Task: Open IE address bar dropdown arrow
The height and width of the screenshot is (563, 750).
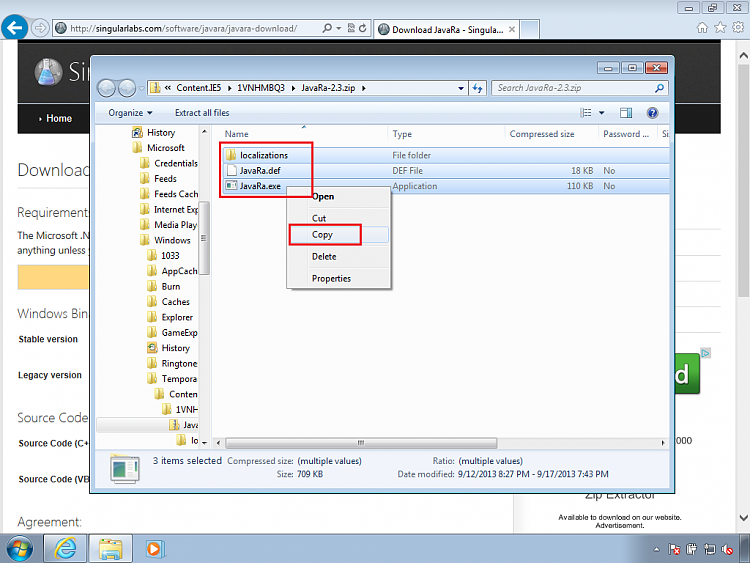Action: pyautogui.click(x=339, y=28)
